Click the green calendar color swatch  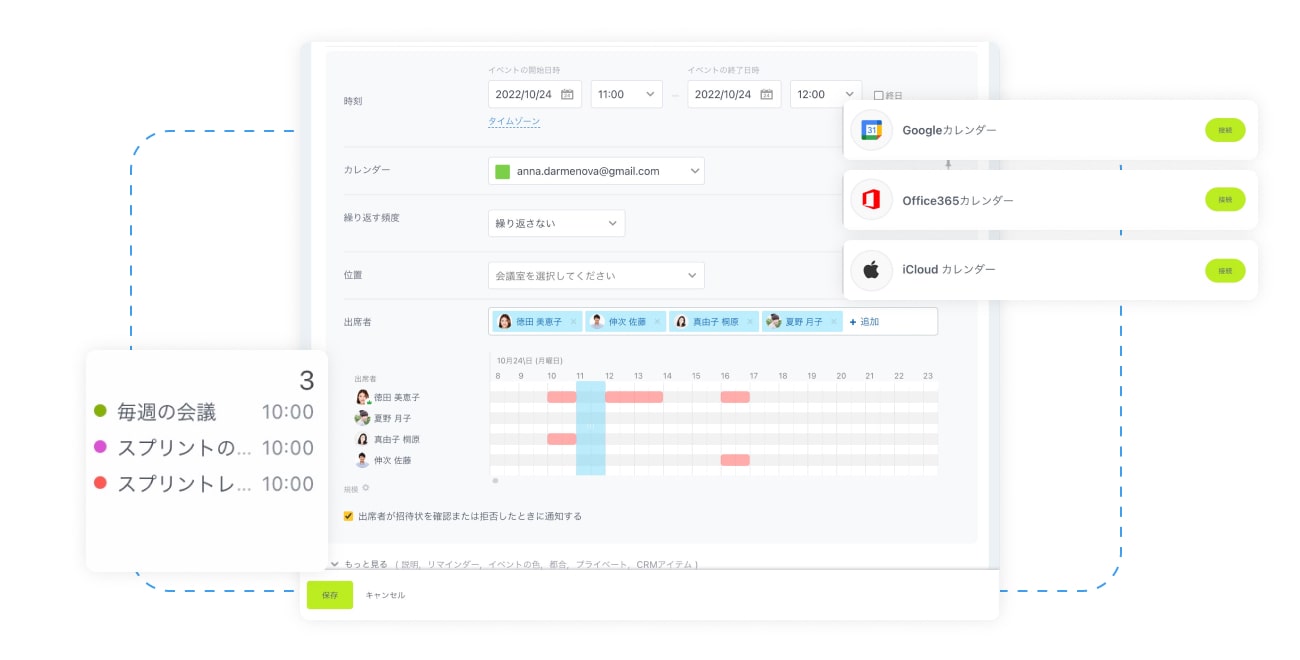(503, 171)
